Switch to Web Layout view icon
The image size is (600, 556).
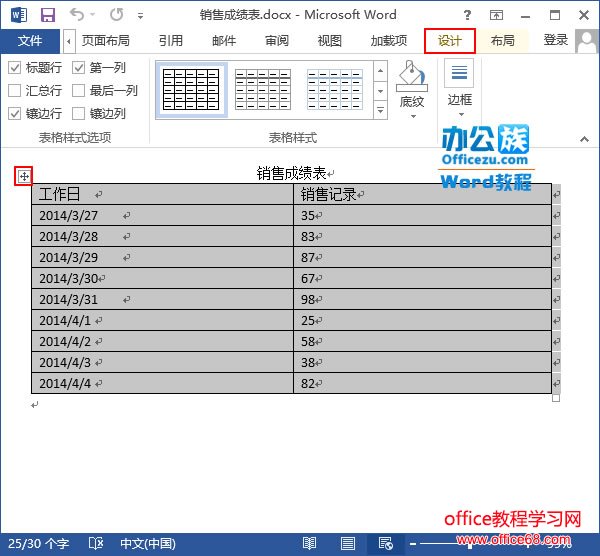point(385,543)
